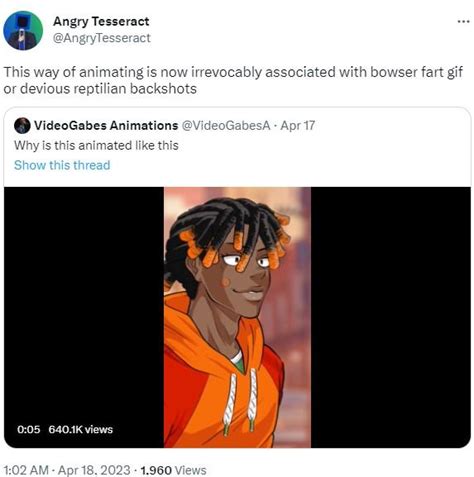This screenshot has height=477, width=474.
Task: Click the 640.1K views video counter
Action: [x=81, y=429]
